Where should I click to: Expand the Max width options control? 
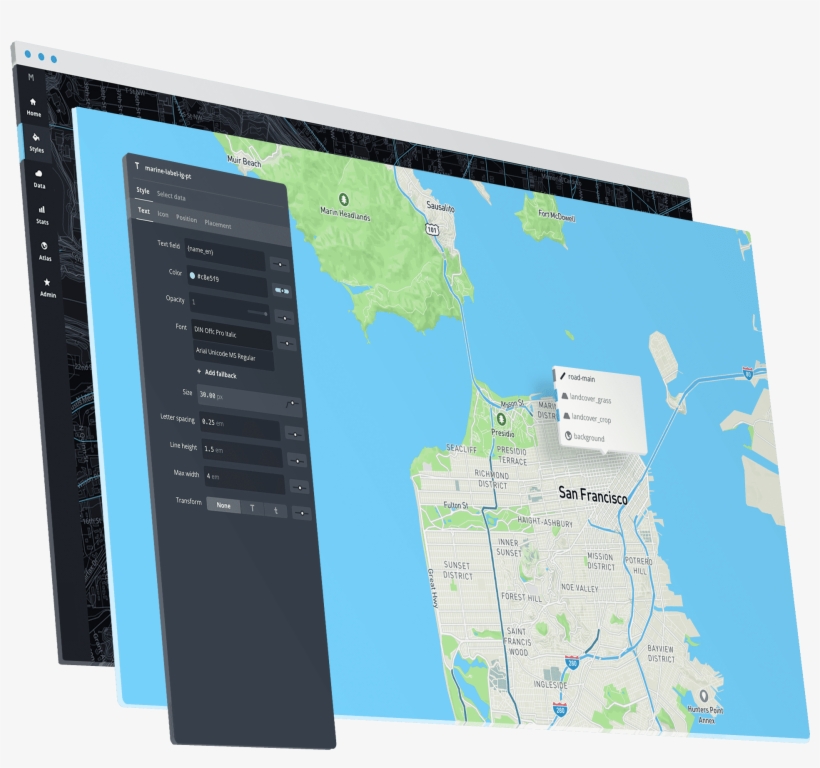299,486
